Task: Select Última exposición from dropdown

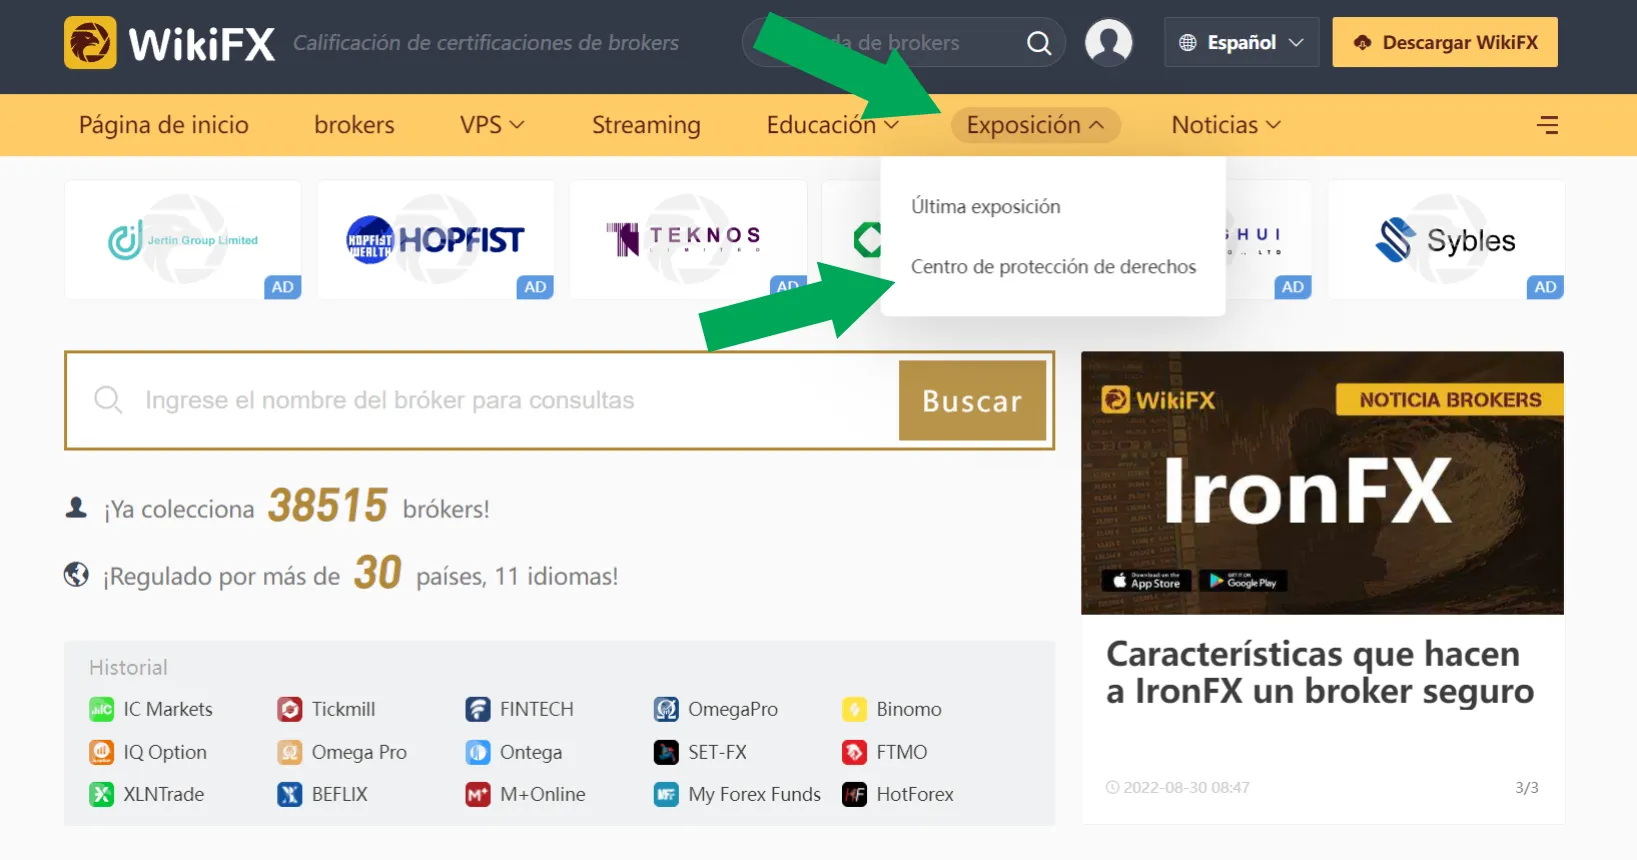Action: [x=986, y=207]
